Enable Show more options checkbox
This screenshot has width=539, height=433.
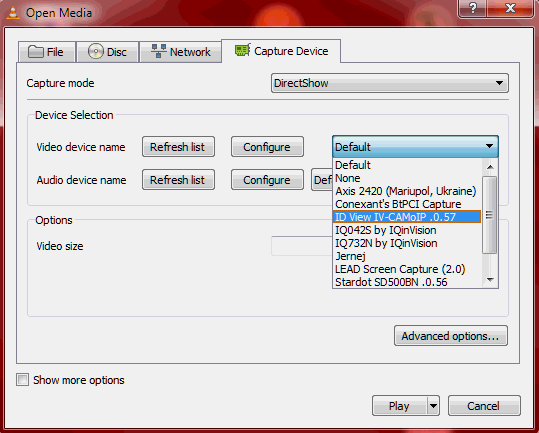pos(22,380)
